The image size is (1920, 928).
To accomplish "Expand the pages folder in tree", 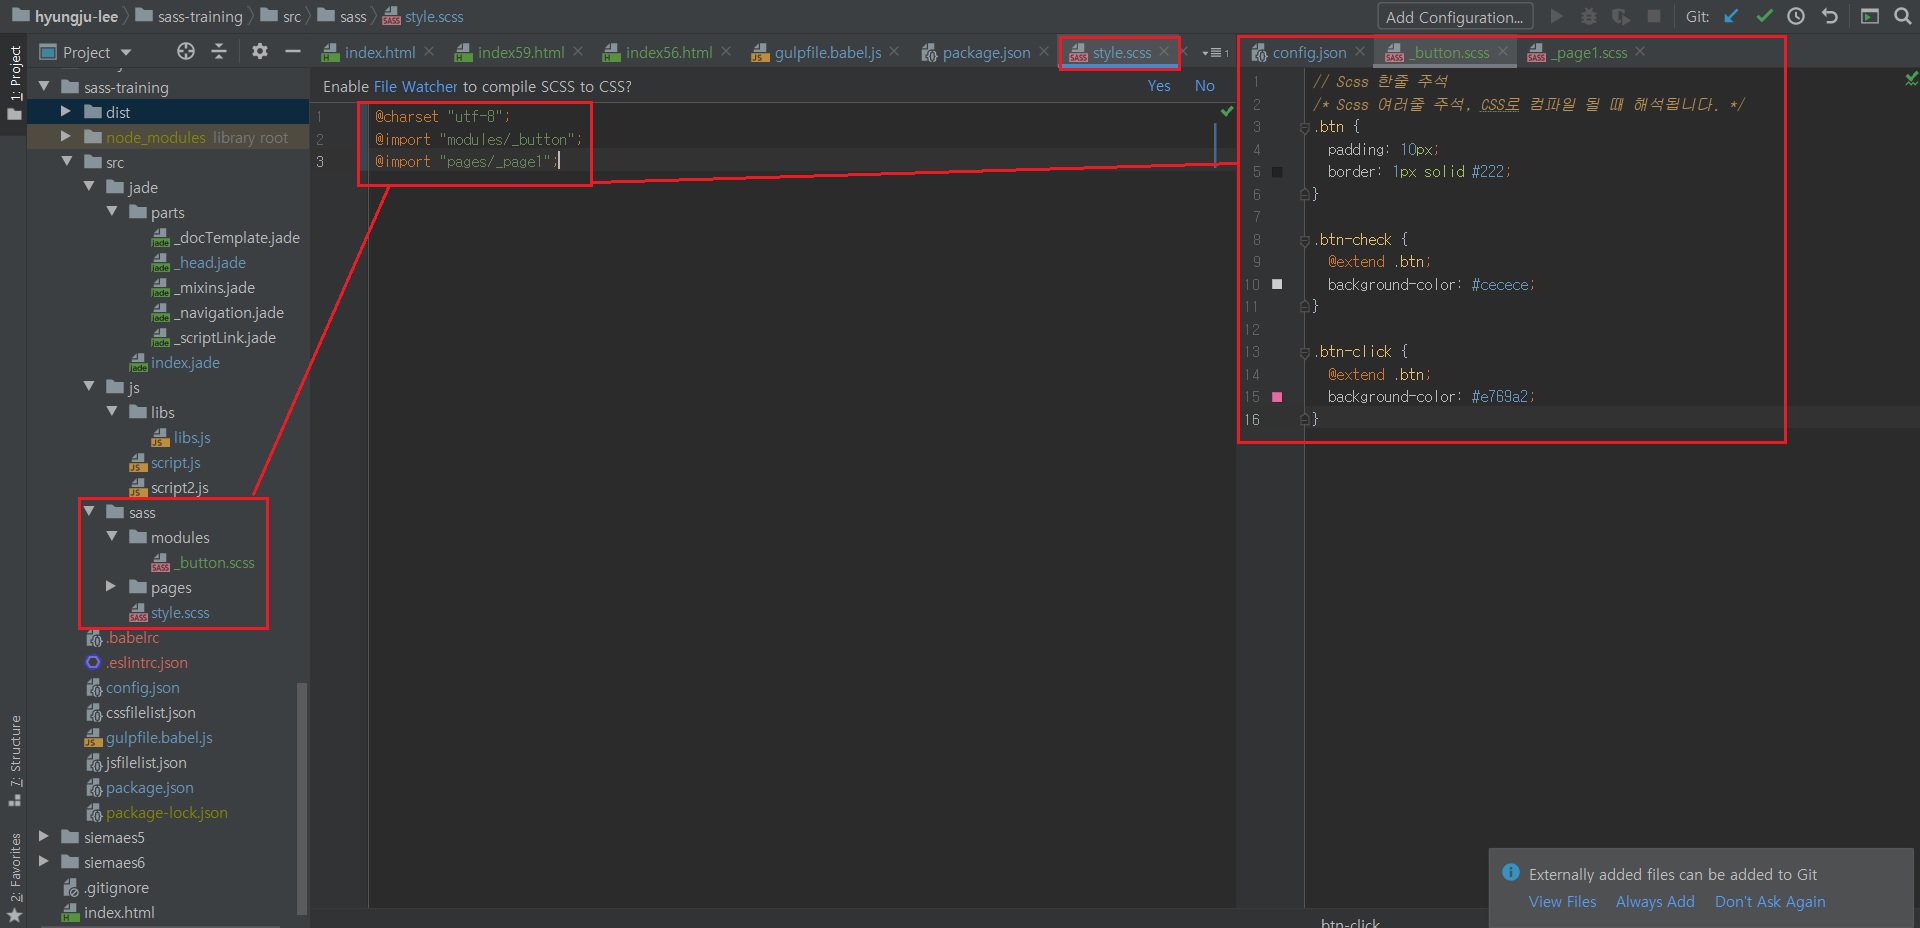I will 111,587.
